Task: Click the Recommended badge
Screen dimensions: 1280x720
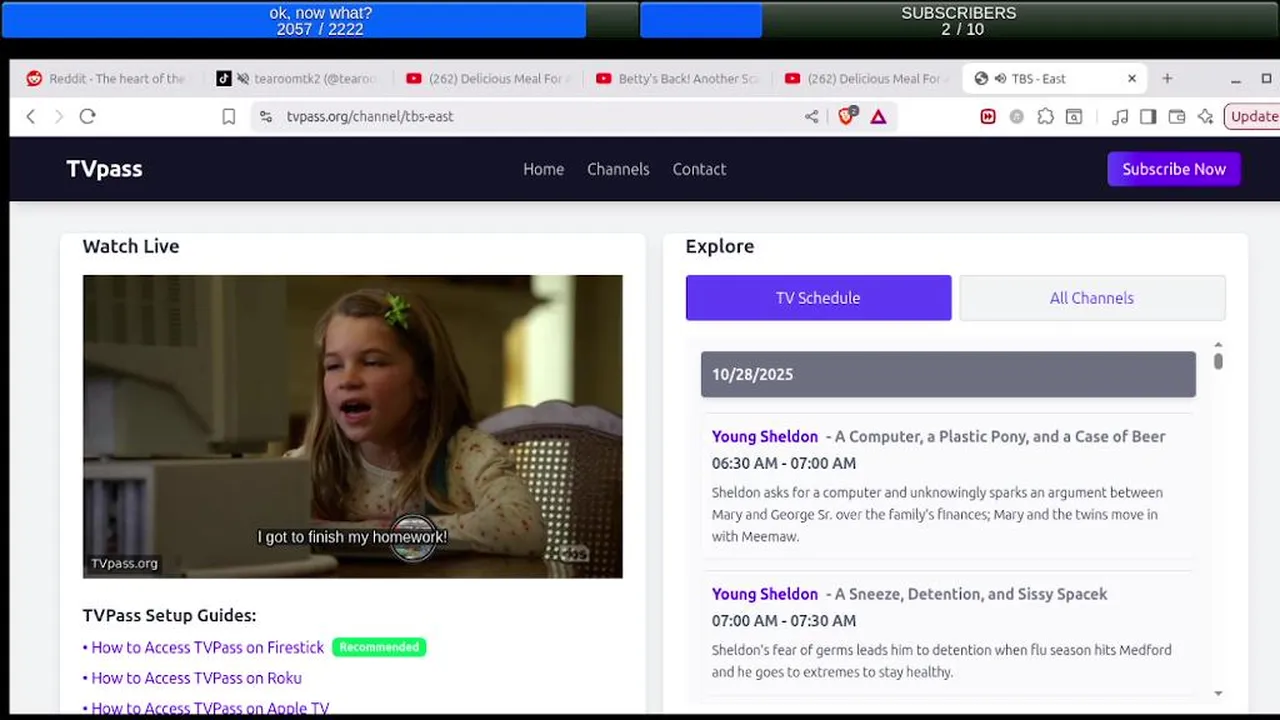Action: coord(379,647)
